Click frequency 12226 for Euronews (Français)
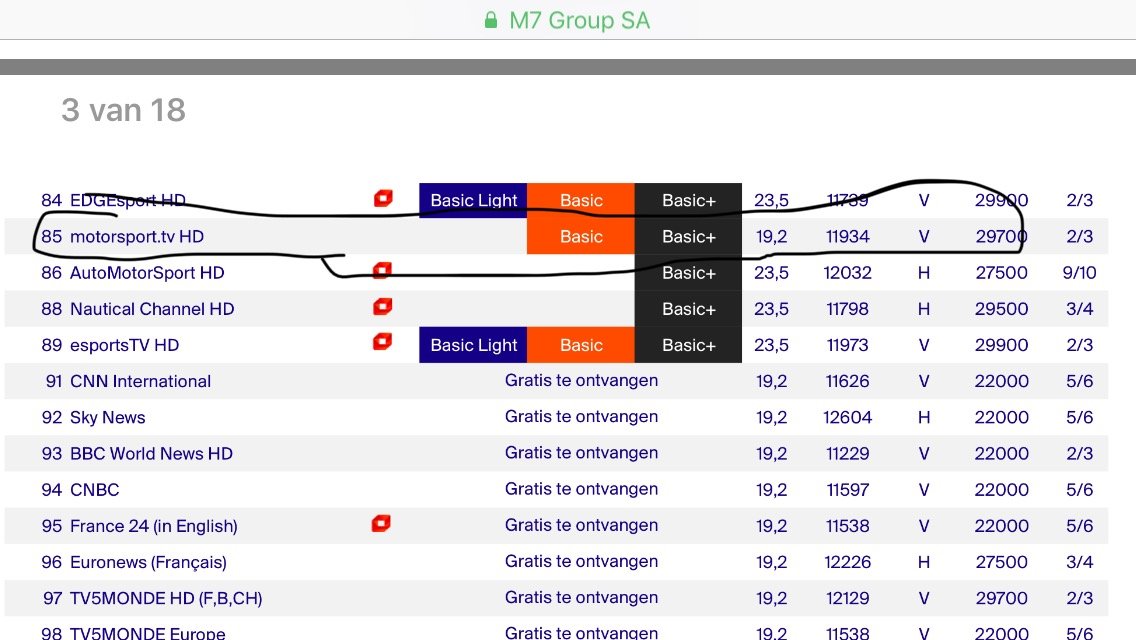Image resolution: width=1136 pixels, height=640 pixels. pos(848,562)
